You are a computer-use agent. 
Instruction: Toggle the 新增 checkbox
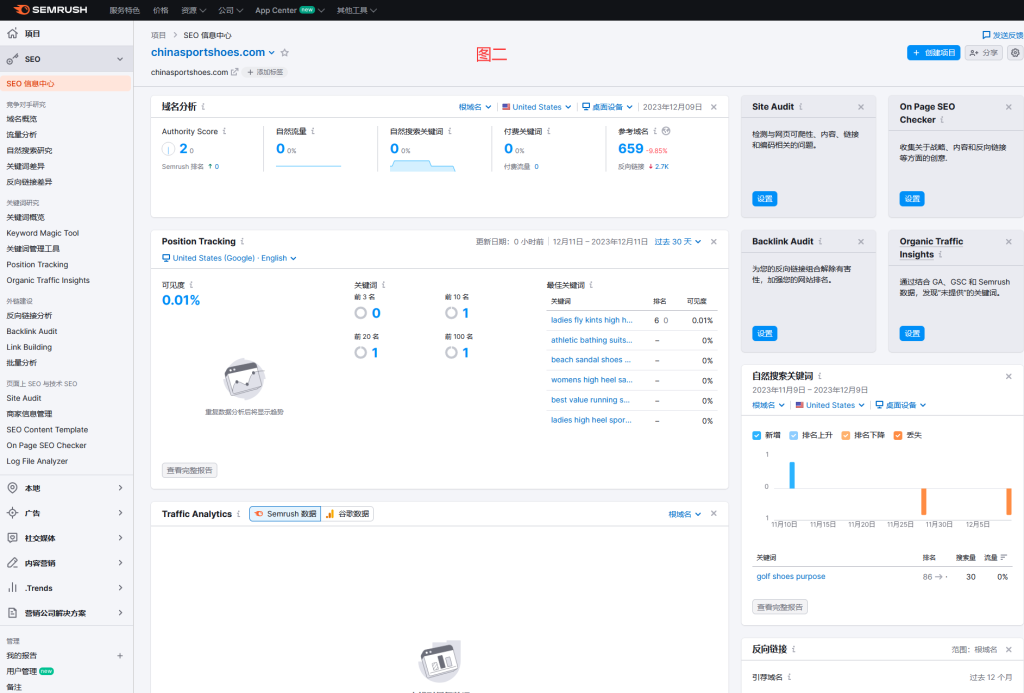coord(757,436)
